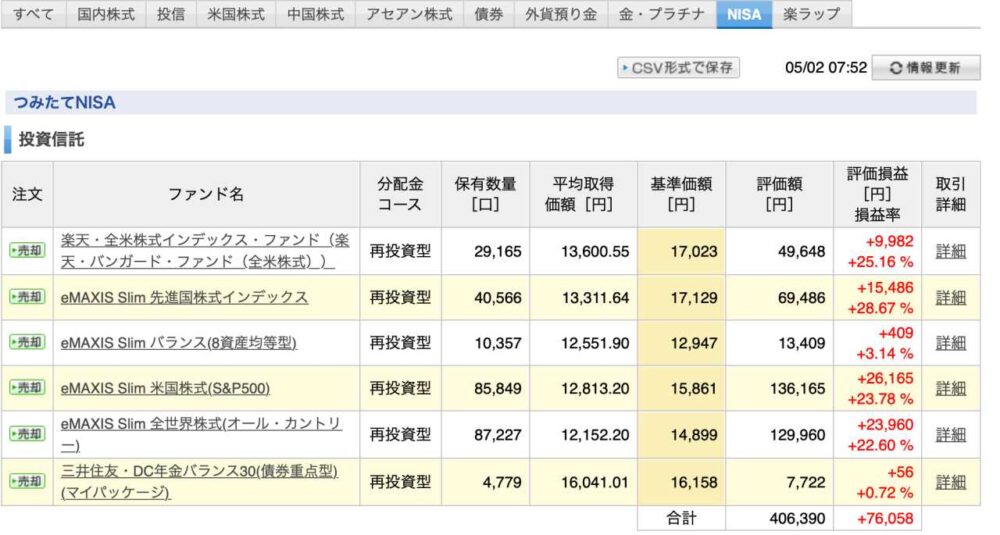
Task: Open the すべて tab
Action: pyautogui.click(x=33, y=14)
